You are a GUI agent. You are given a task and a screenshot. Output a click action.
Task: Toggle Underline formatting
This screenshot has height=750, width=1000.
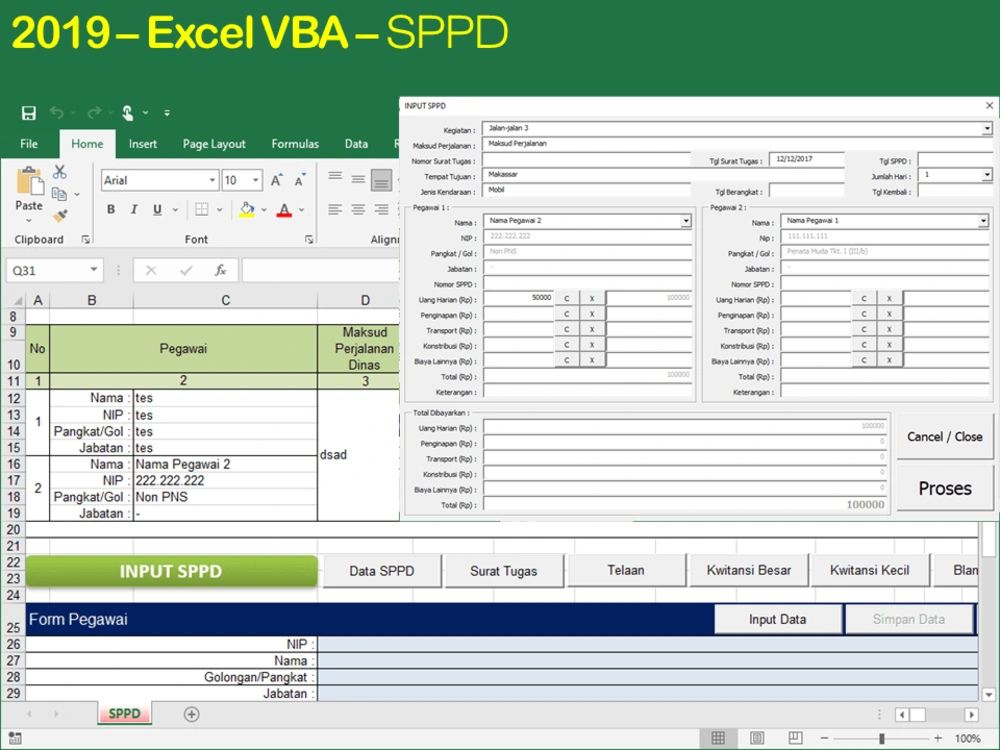coord(157,209)
